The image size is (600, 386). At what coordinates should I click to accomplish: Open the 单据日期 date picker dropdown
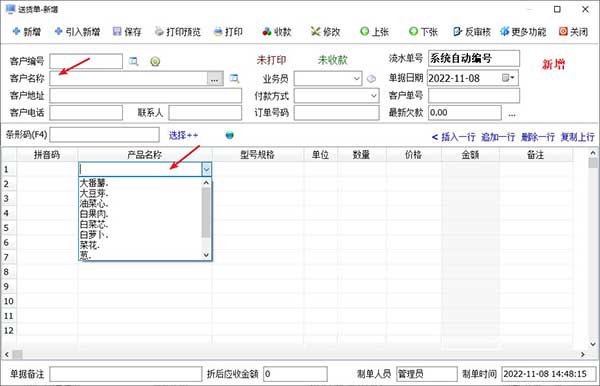coord(509,78)
